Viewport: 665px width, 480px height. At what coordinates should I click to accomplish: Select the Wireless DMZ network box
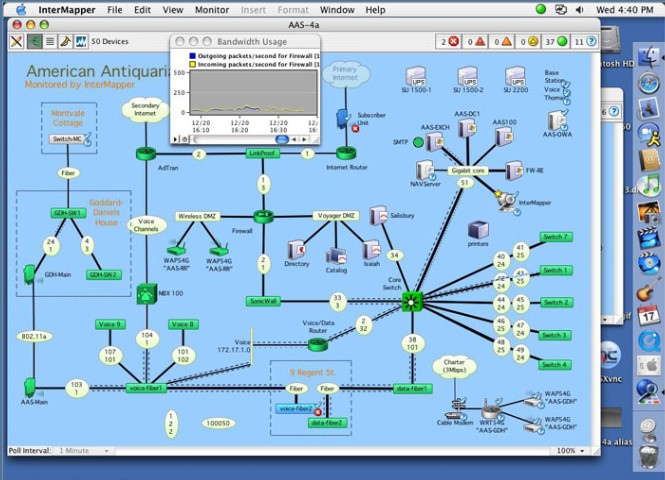(197, 216)
